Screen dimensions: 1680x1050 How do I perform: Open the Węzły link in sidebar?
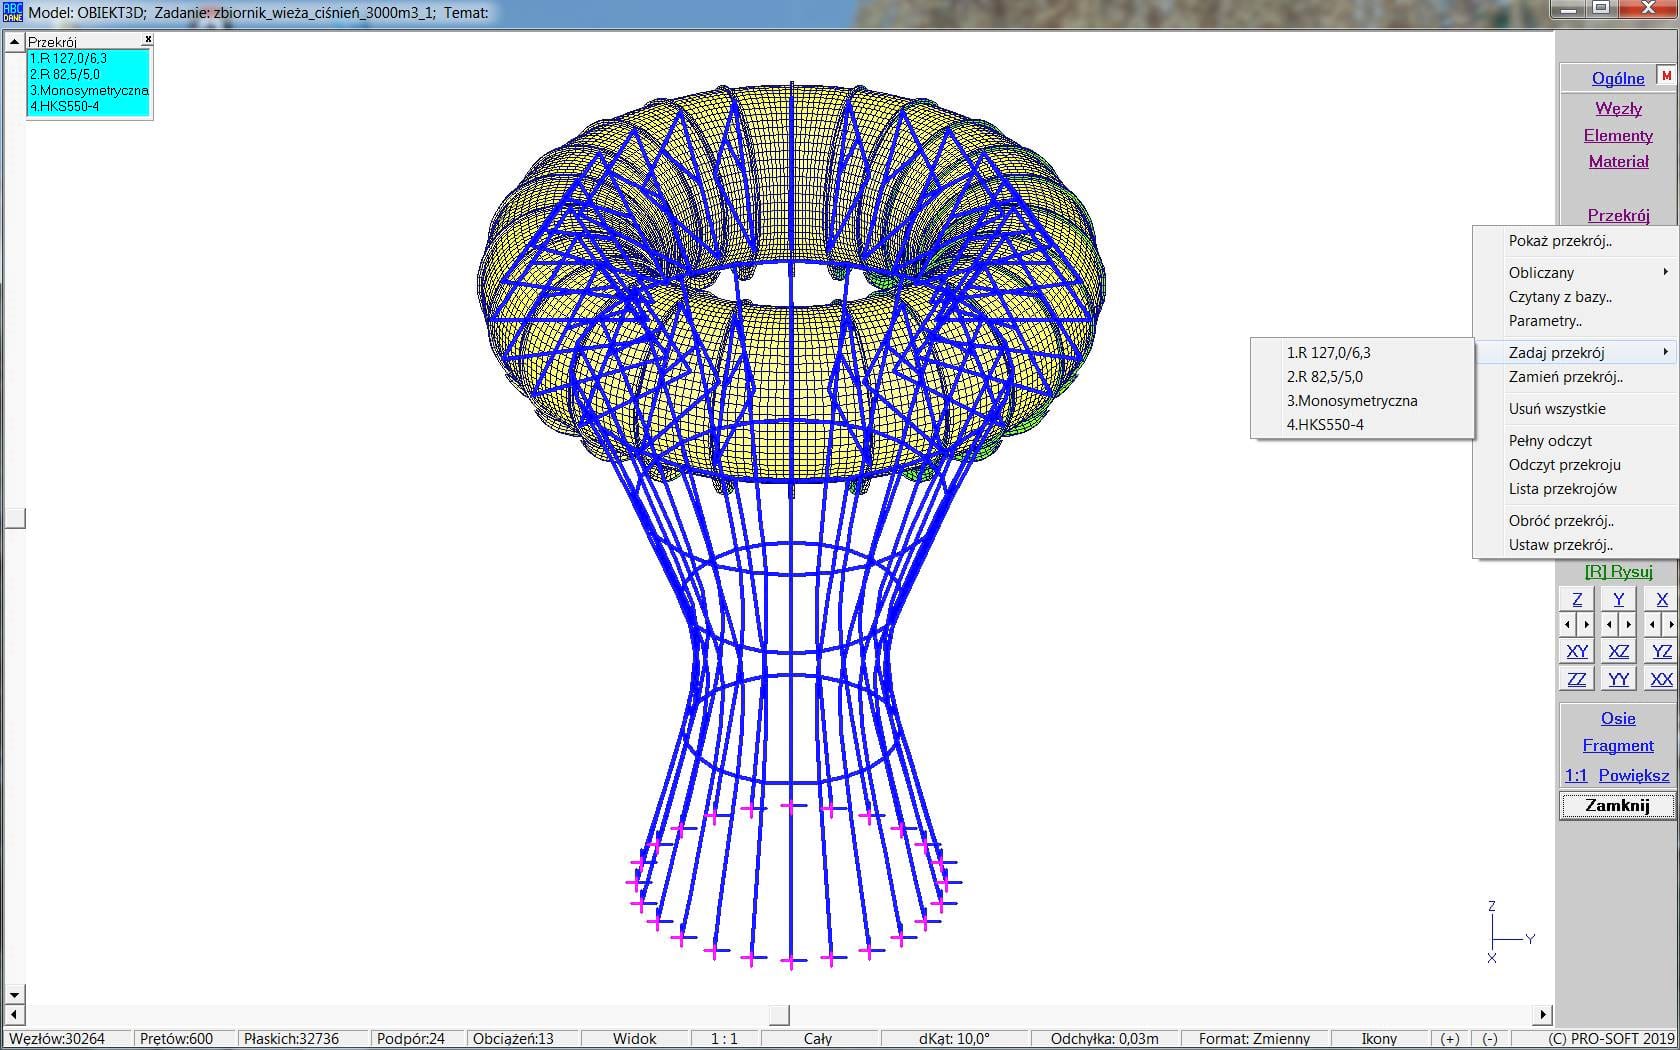[1618, 108]
